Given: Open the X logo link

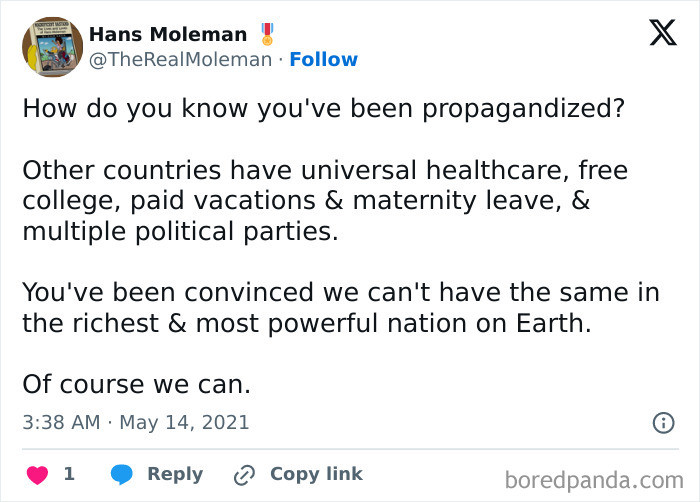Looking at the screenshot, I should tap(663, 33).
